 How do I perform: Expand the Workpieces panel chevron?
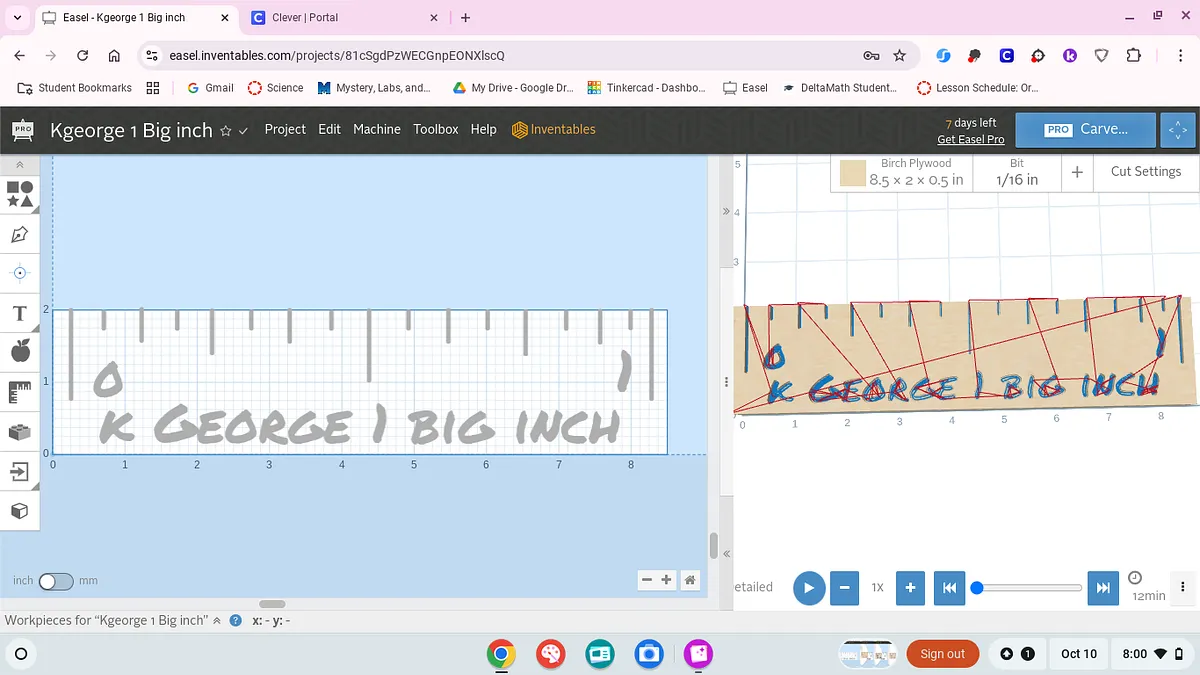click(217, 621)
